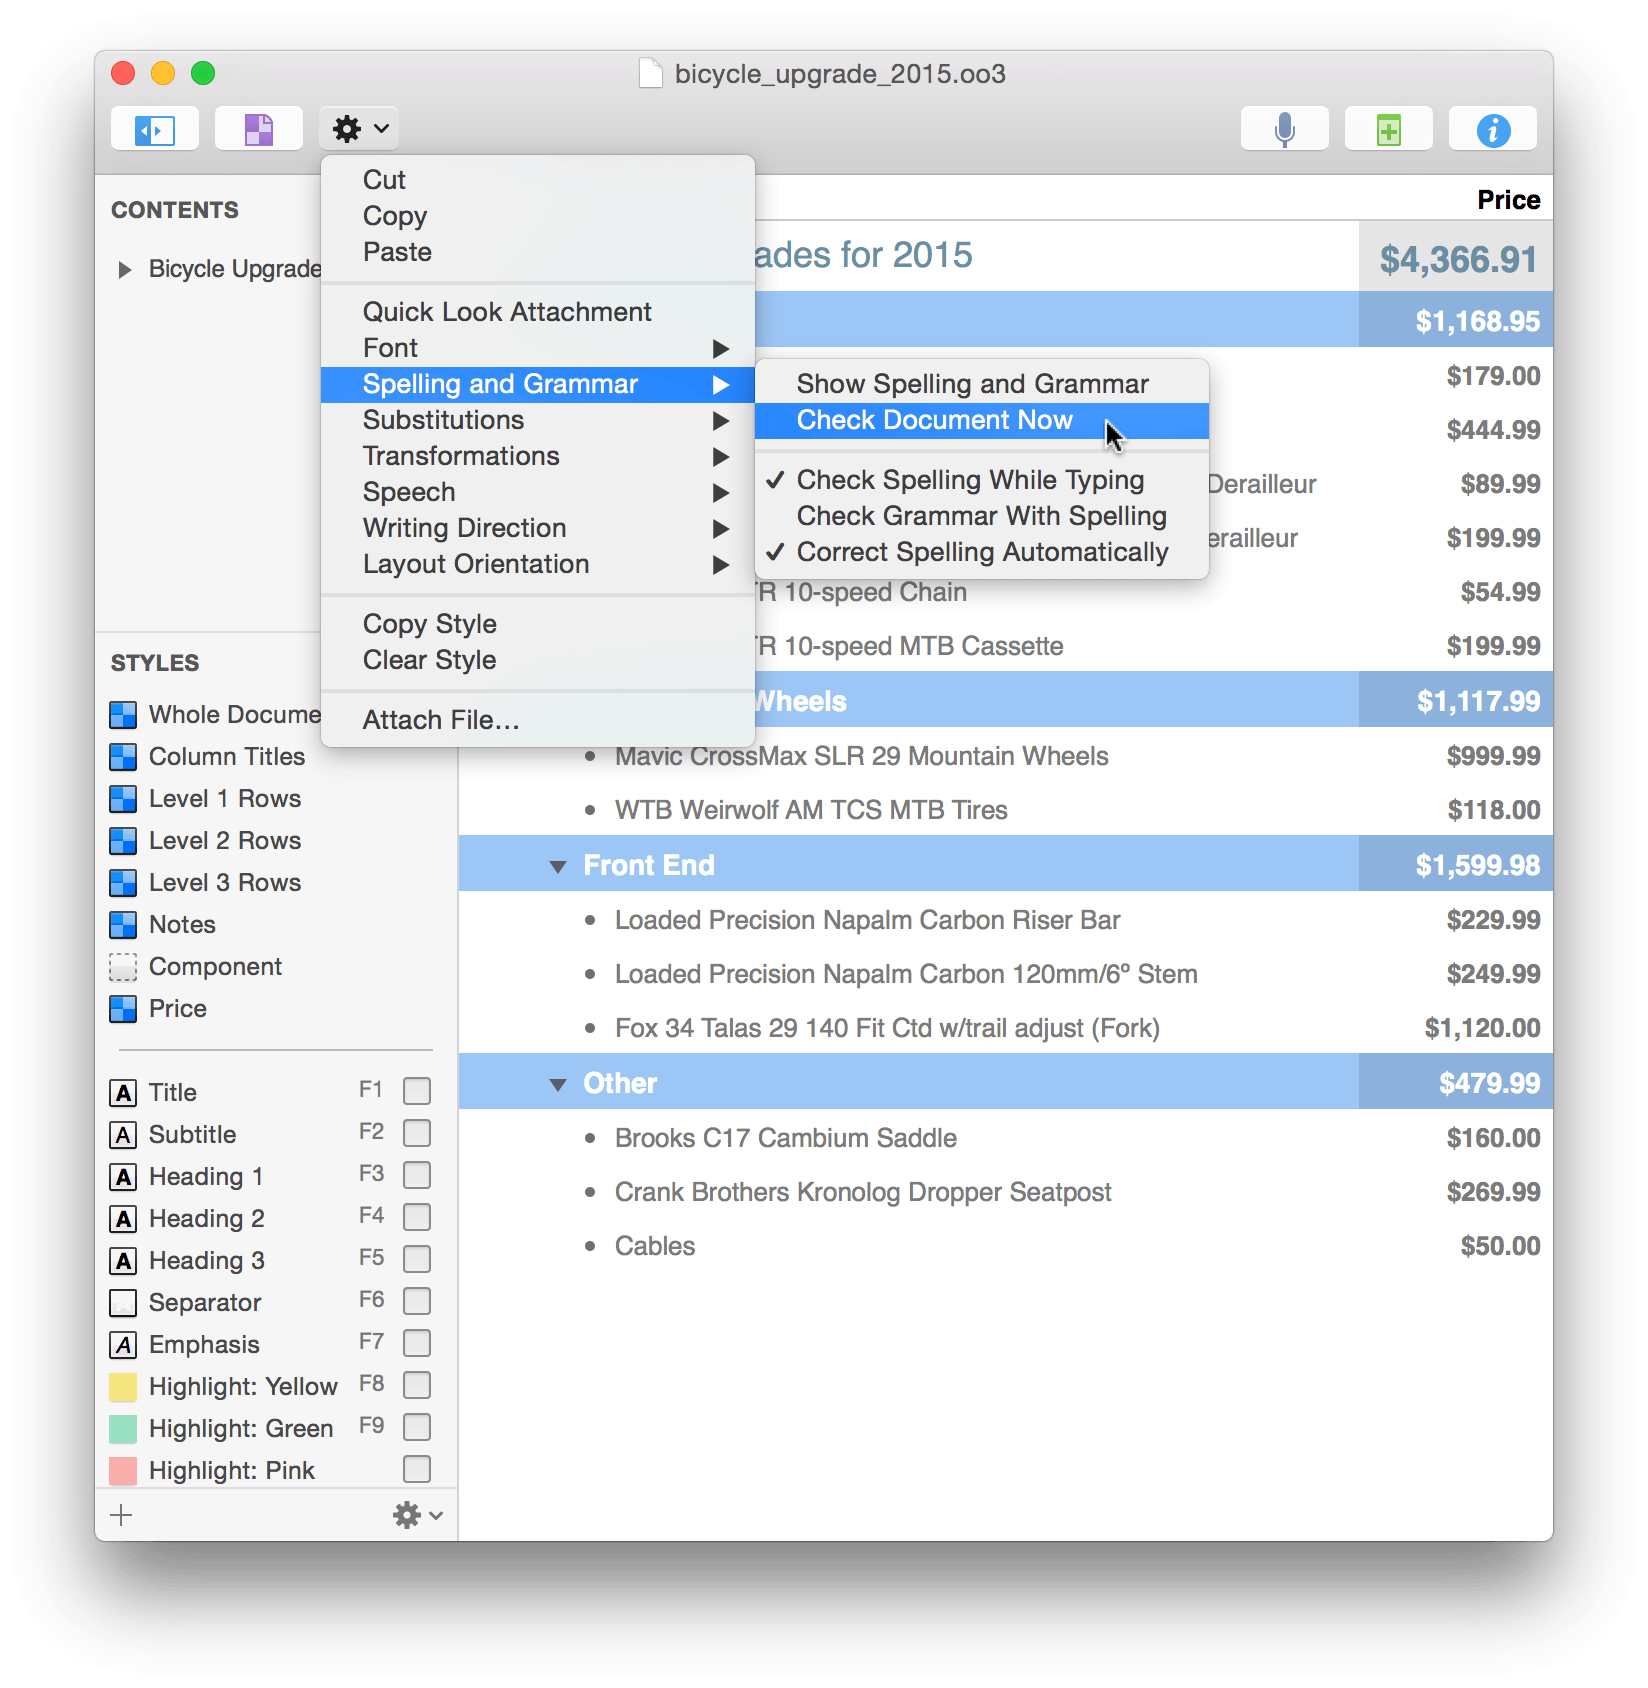This screenshot has width=1648, height=1688.
Task: Check the Emphasis style checkbox
Action: [417, 1343]
